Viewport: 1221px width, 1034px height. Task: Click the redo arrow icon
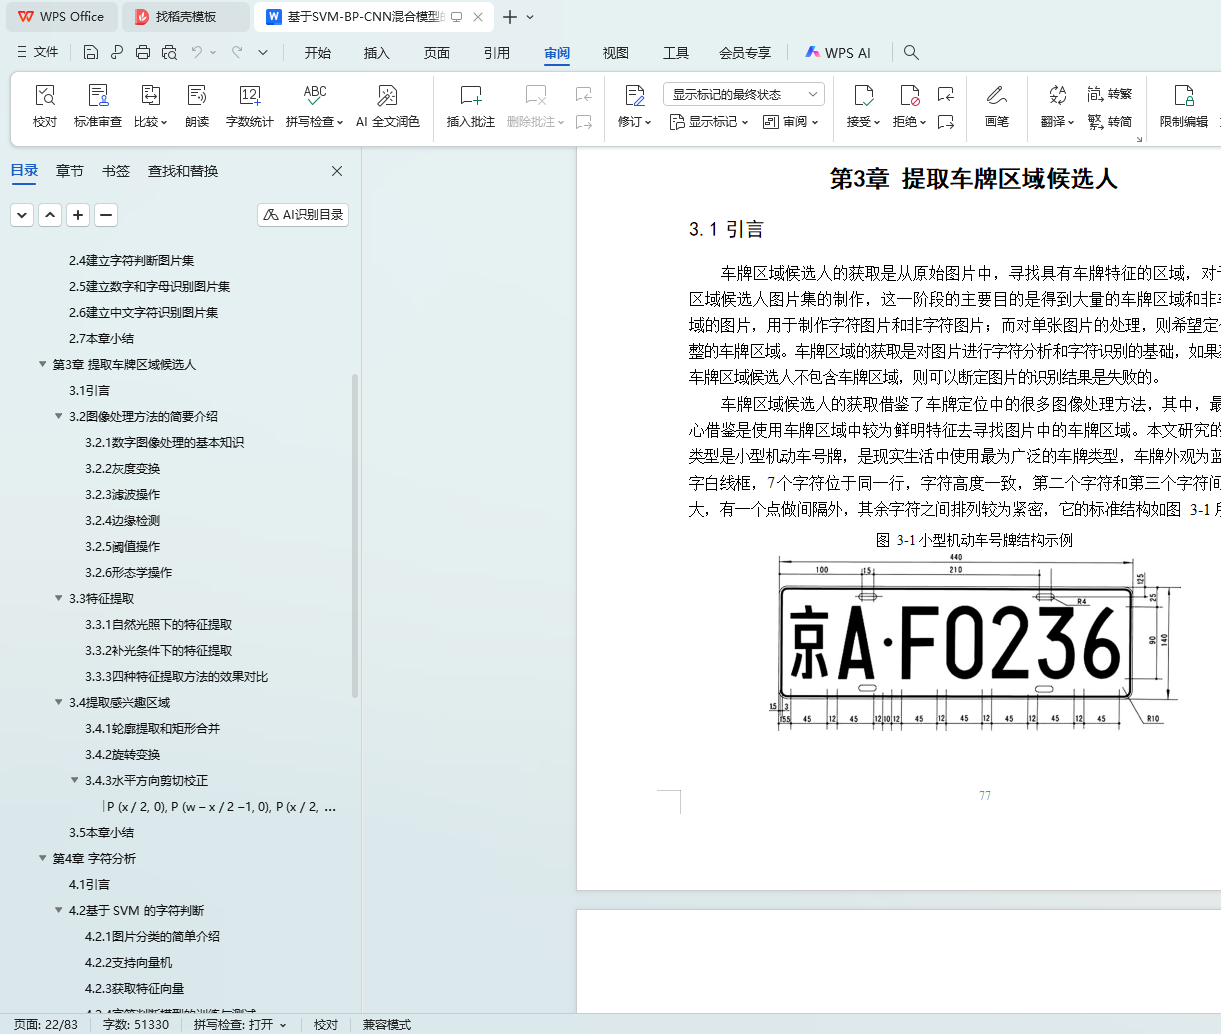click(237, 52)
